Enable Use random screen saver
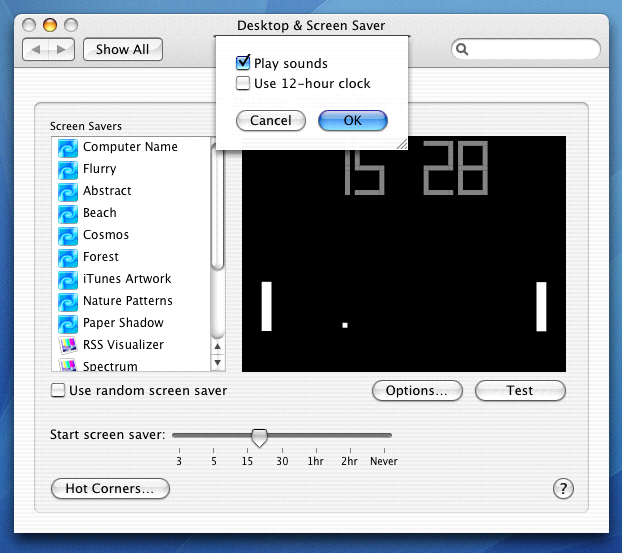The width and height of the screenshot is (622, 553). [58, 390]
